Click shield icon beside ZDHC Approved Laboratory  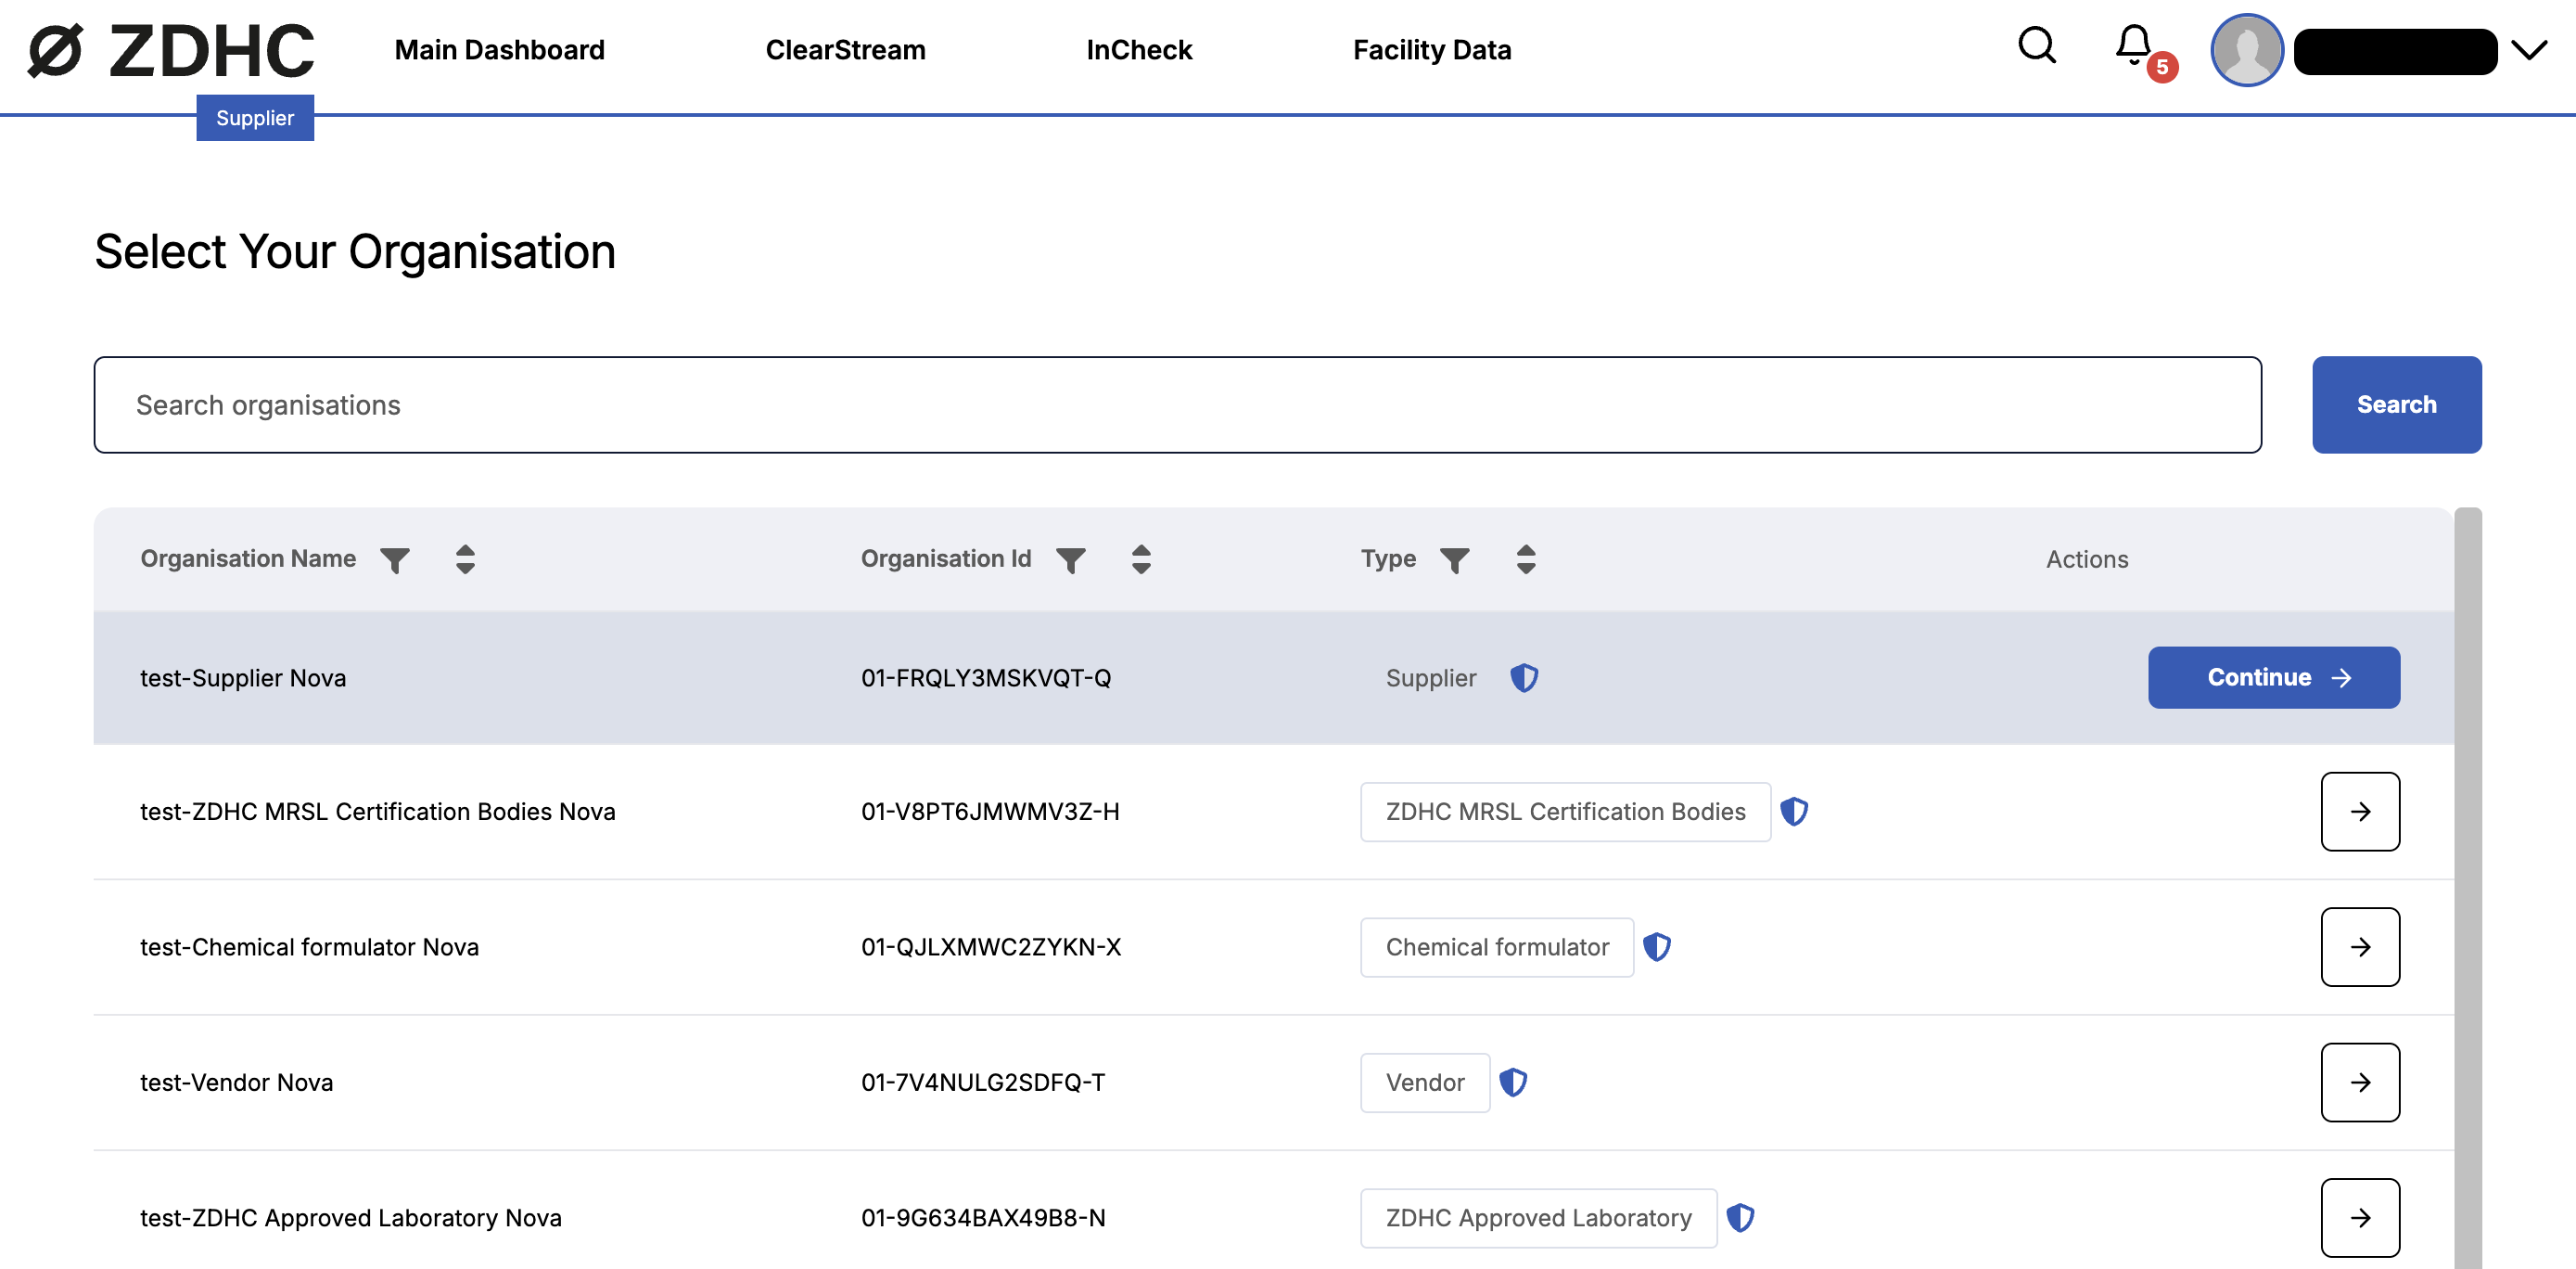coord(1740,1218)
